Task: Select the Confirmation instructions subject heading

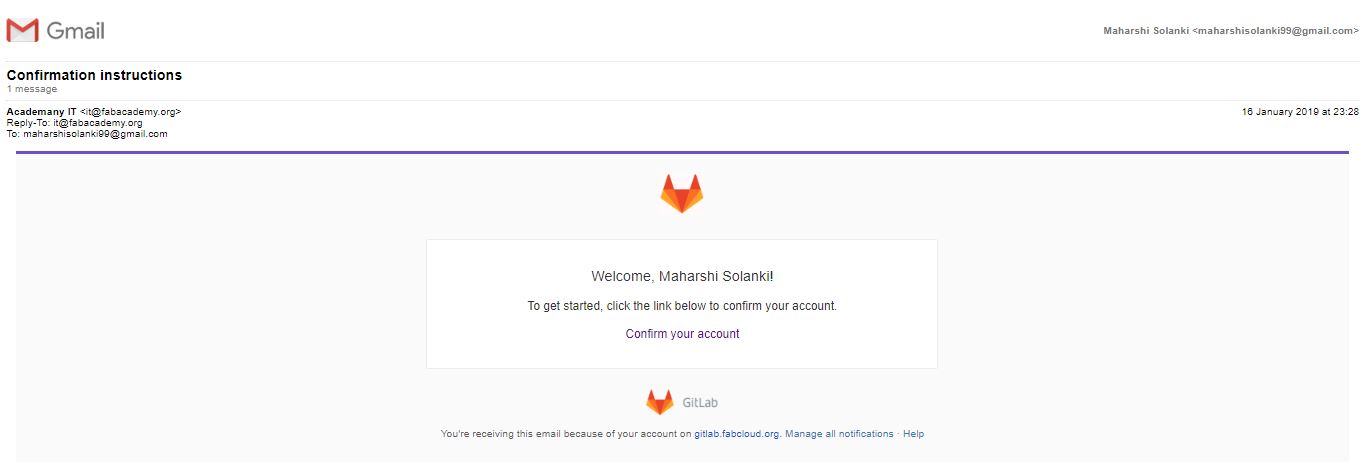Action: pyautogui.click(x=94, y=75)
